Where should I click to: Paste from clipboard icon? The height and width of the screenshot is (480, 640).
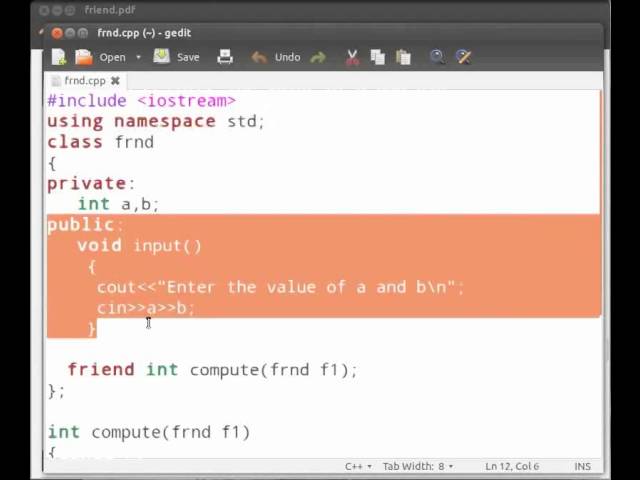402,57
